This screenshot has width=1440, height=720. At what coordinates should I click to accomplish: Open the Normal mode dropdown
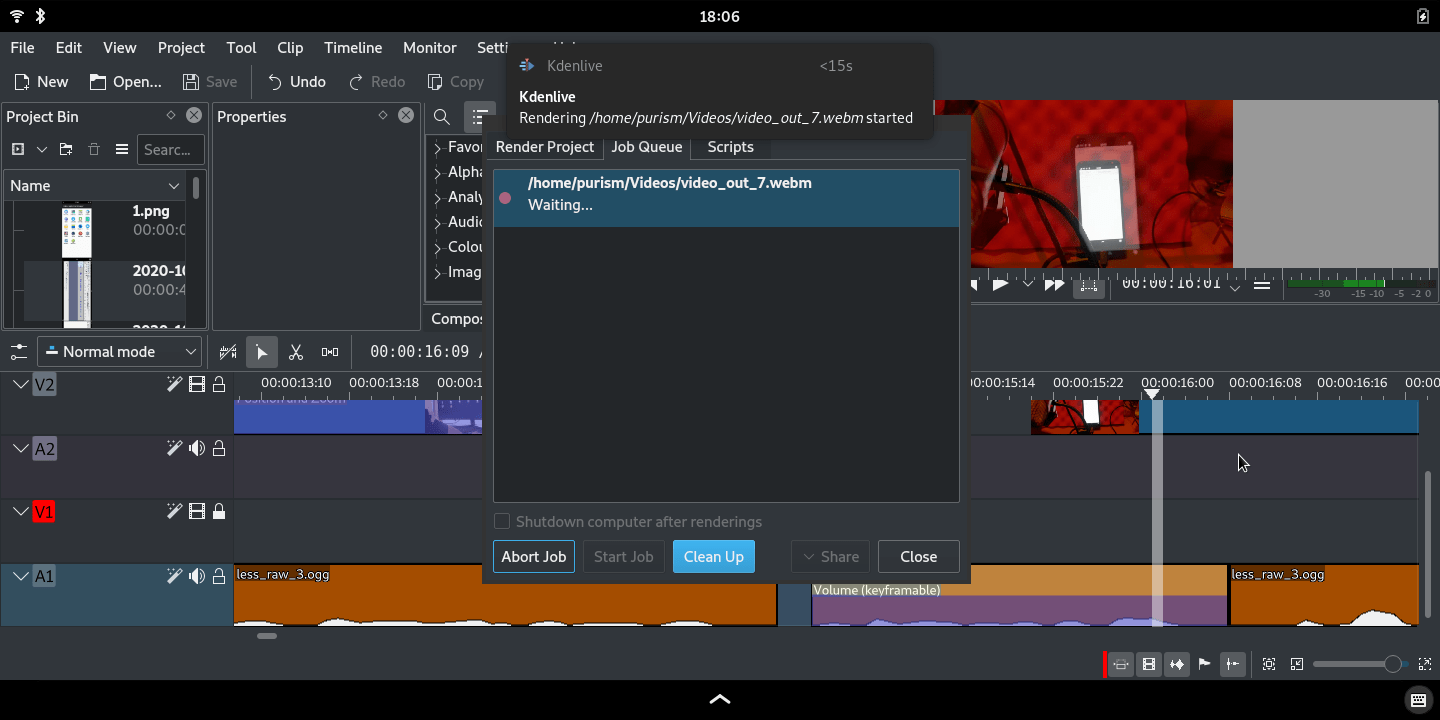(120, 352)
